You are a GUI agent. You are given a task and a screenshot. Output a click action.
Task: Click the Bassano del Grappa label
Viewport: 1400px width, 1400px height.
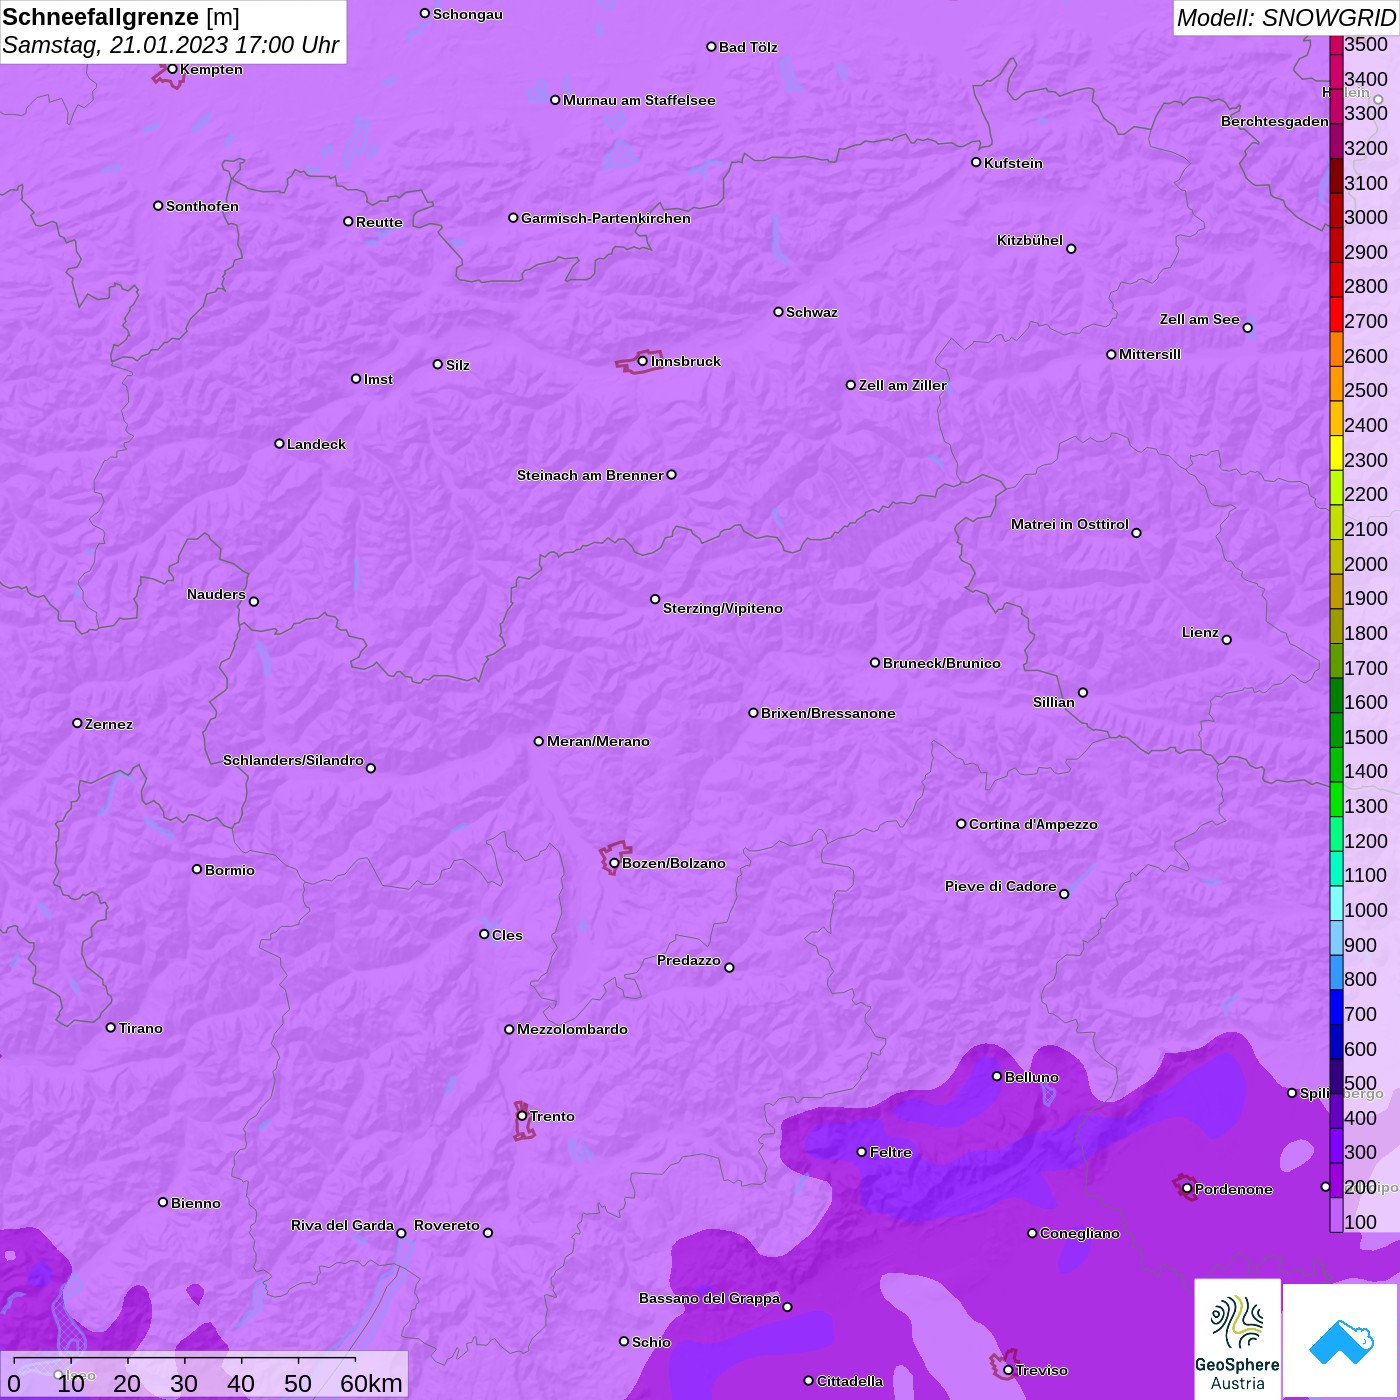(x=709, y=1298)
